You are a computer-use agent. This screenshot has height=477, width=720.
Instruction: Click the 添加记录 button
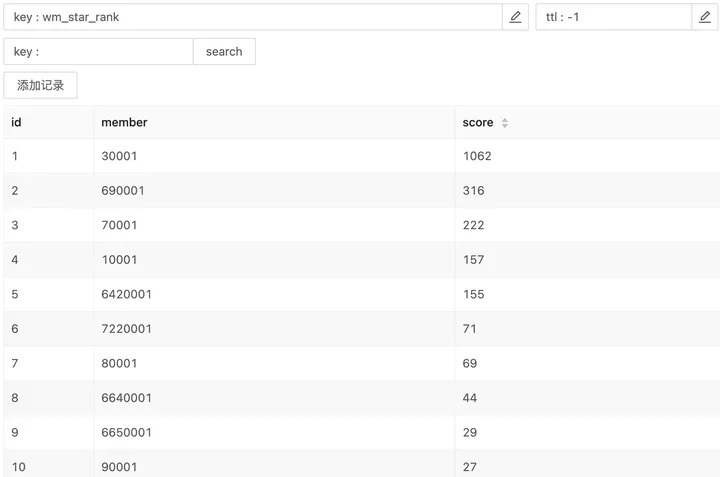[40, 85]
